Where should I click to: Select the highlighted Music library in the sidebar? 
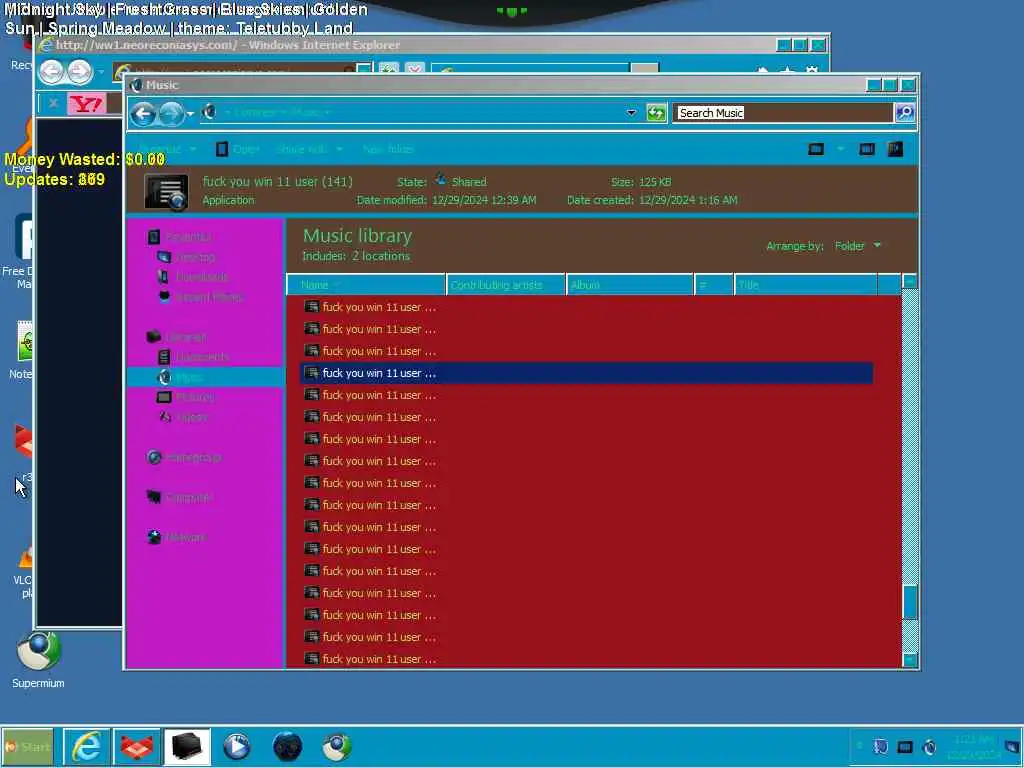point(205,377)
